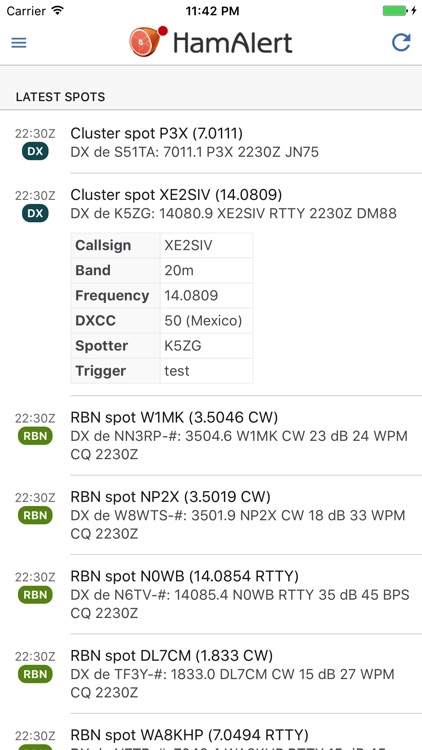Select the battery indicator in status bar
The width and height of the screenshot is (422, 750).
399,11
